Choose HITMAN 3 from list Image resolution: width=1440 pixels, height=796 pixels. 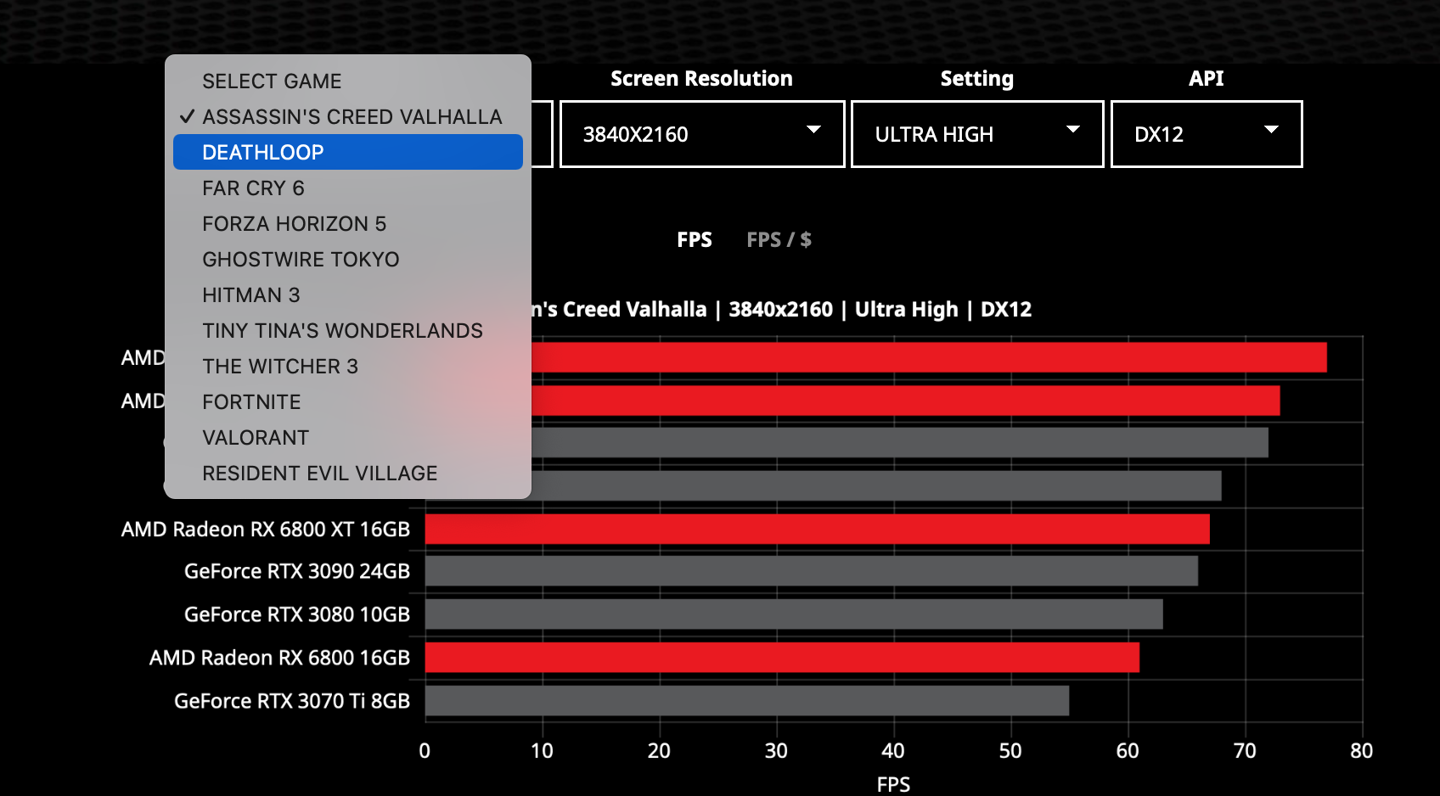[347, 295]
